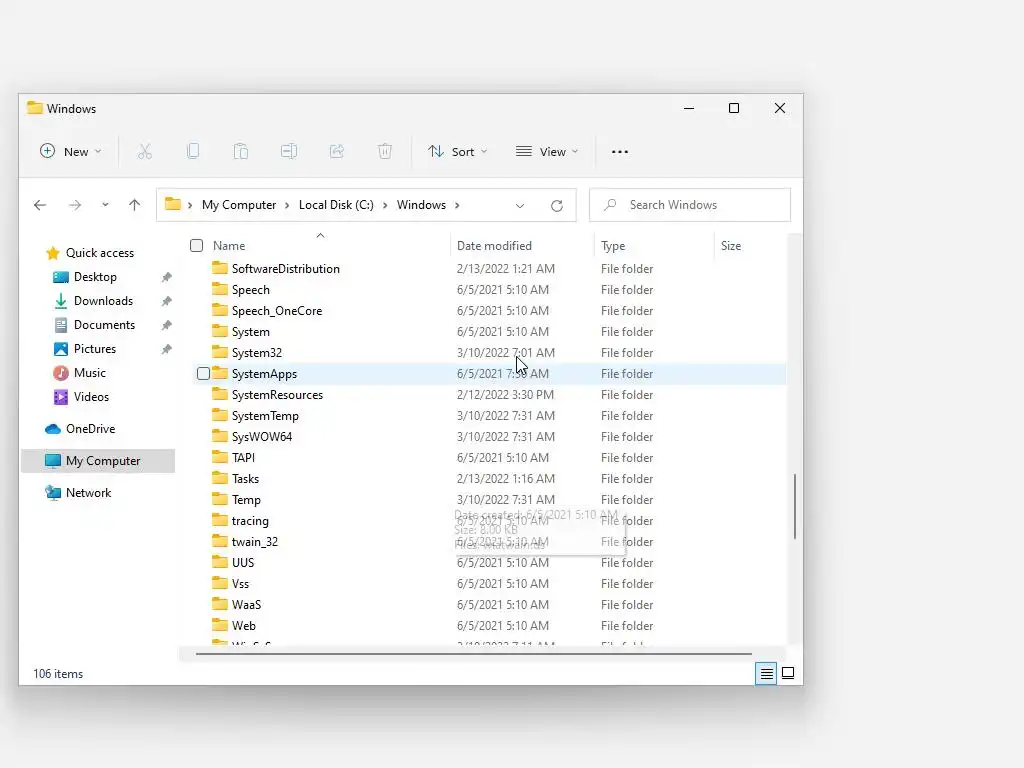1024x768 pixels.
Task: Click the pin icon next to Downloads
Action: [167, 301]
